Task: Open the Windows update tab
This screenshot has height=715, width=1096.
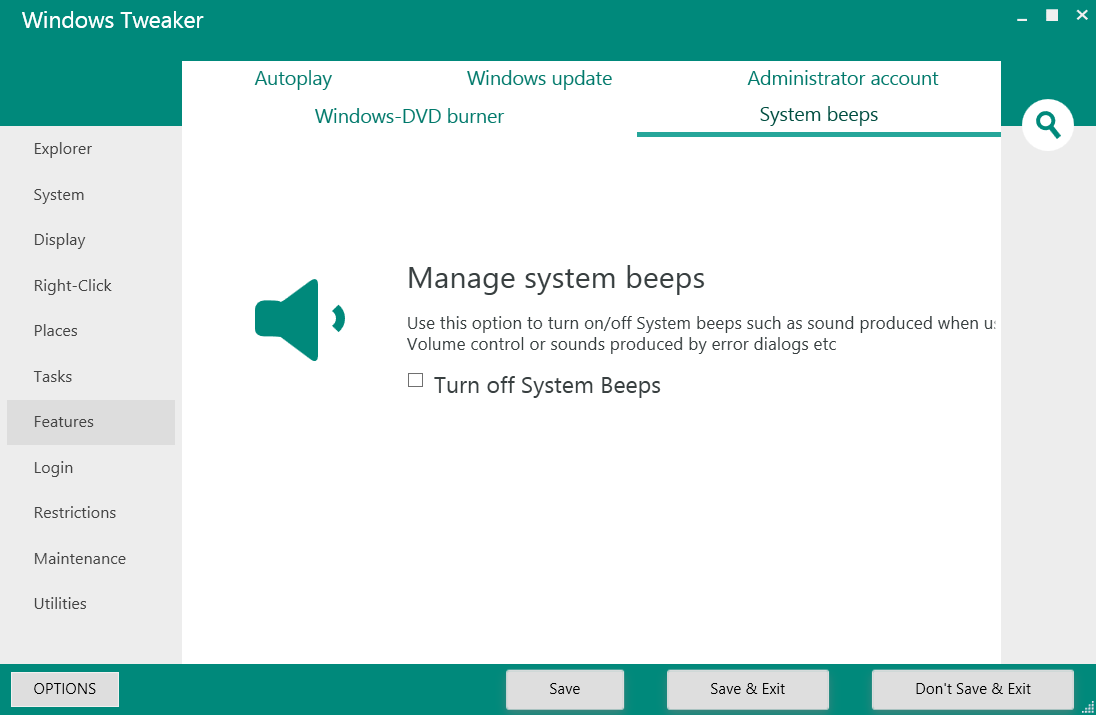Action: click(539, 79)
